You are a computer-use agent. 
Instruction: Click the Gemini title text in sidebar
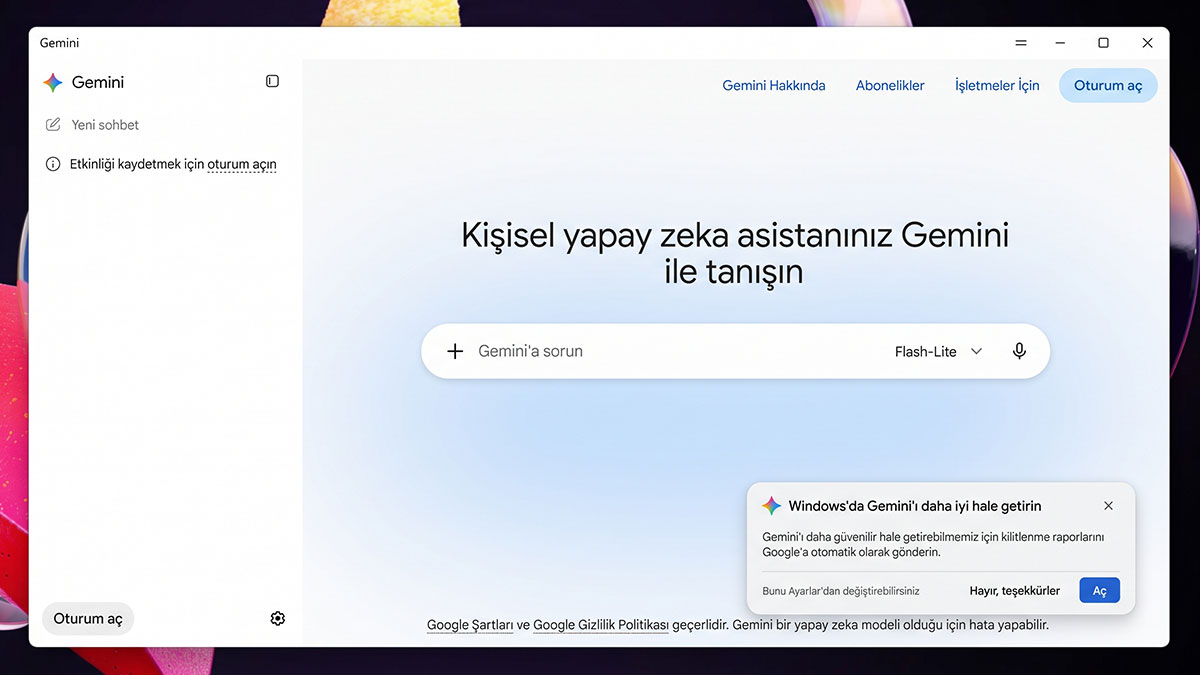[98, 83]
